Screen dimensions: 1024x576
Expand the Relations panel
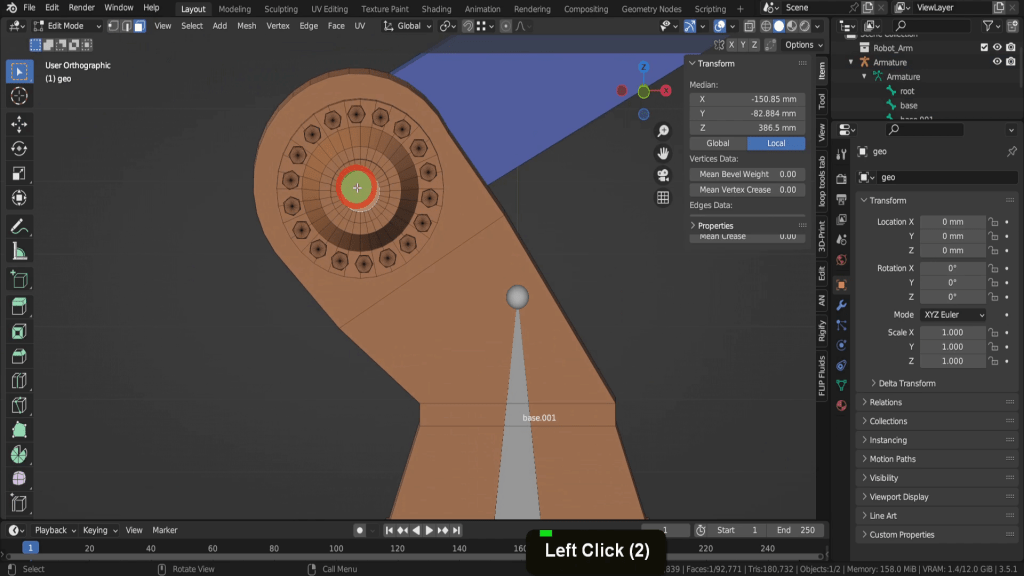pos(885,402)
